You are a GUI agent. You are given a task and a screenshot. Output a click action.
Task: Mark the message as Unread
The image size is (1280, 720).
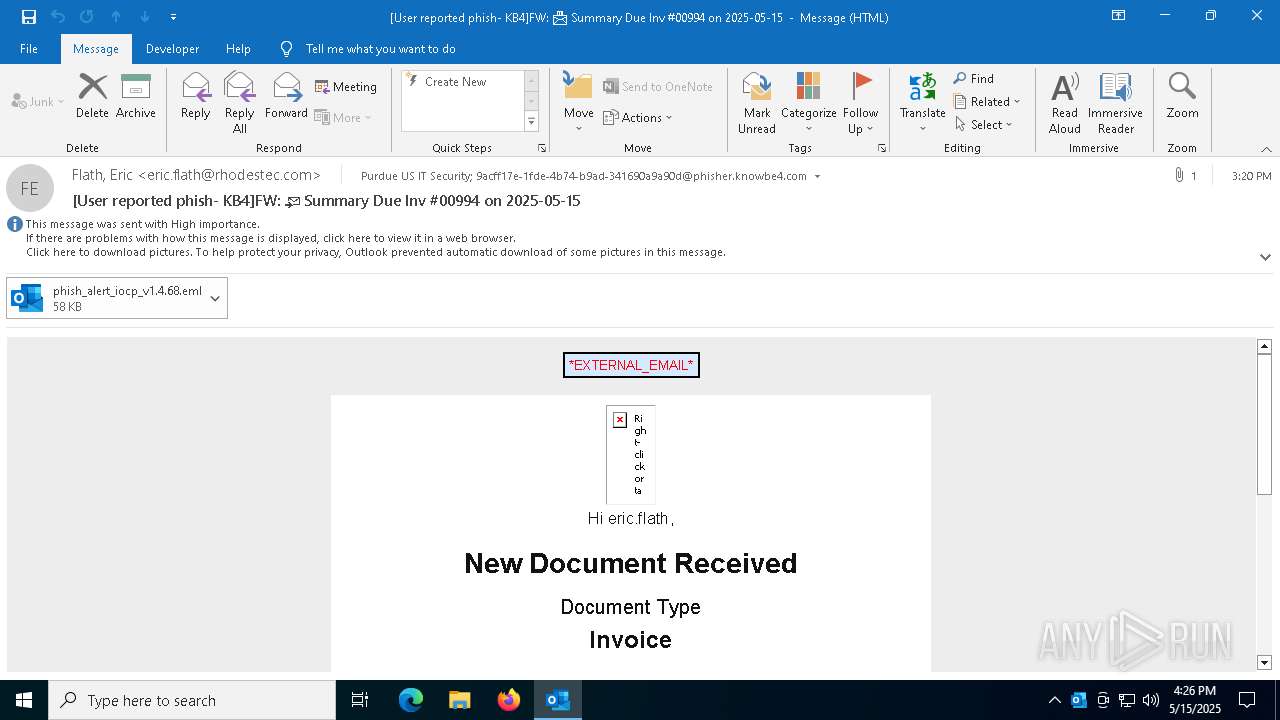(x=757, y=102)
